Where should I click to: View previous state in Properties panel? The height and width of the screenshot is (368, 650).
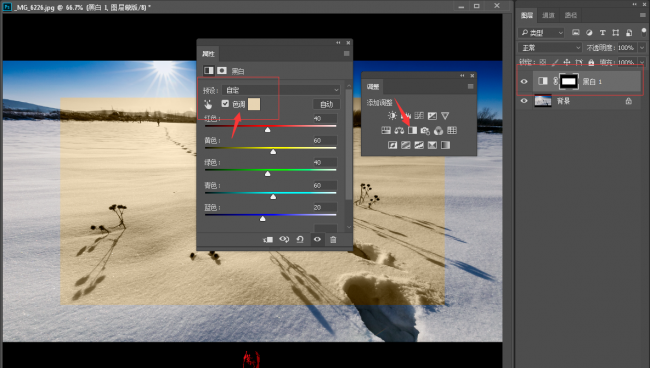[x=284, y=240]
